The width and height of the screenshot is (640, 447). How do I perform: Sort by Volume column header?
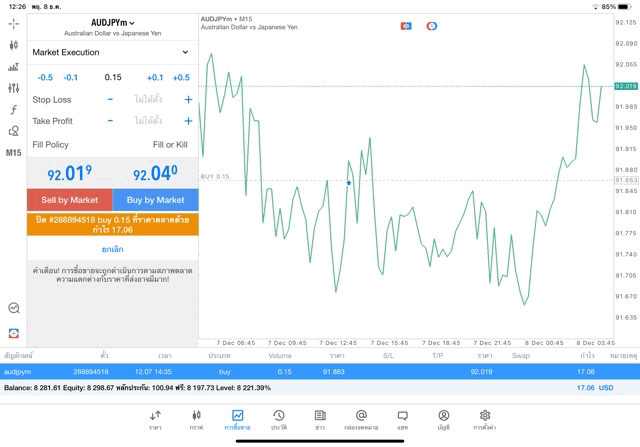tap(280, 356)
